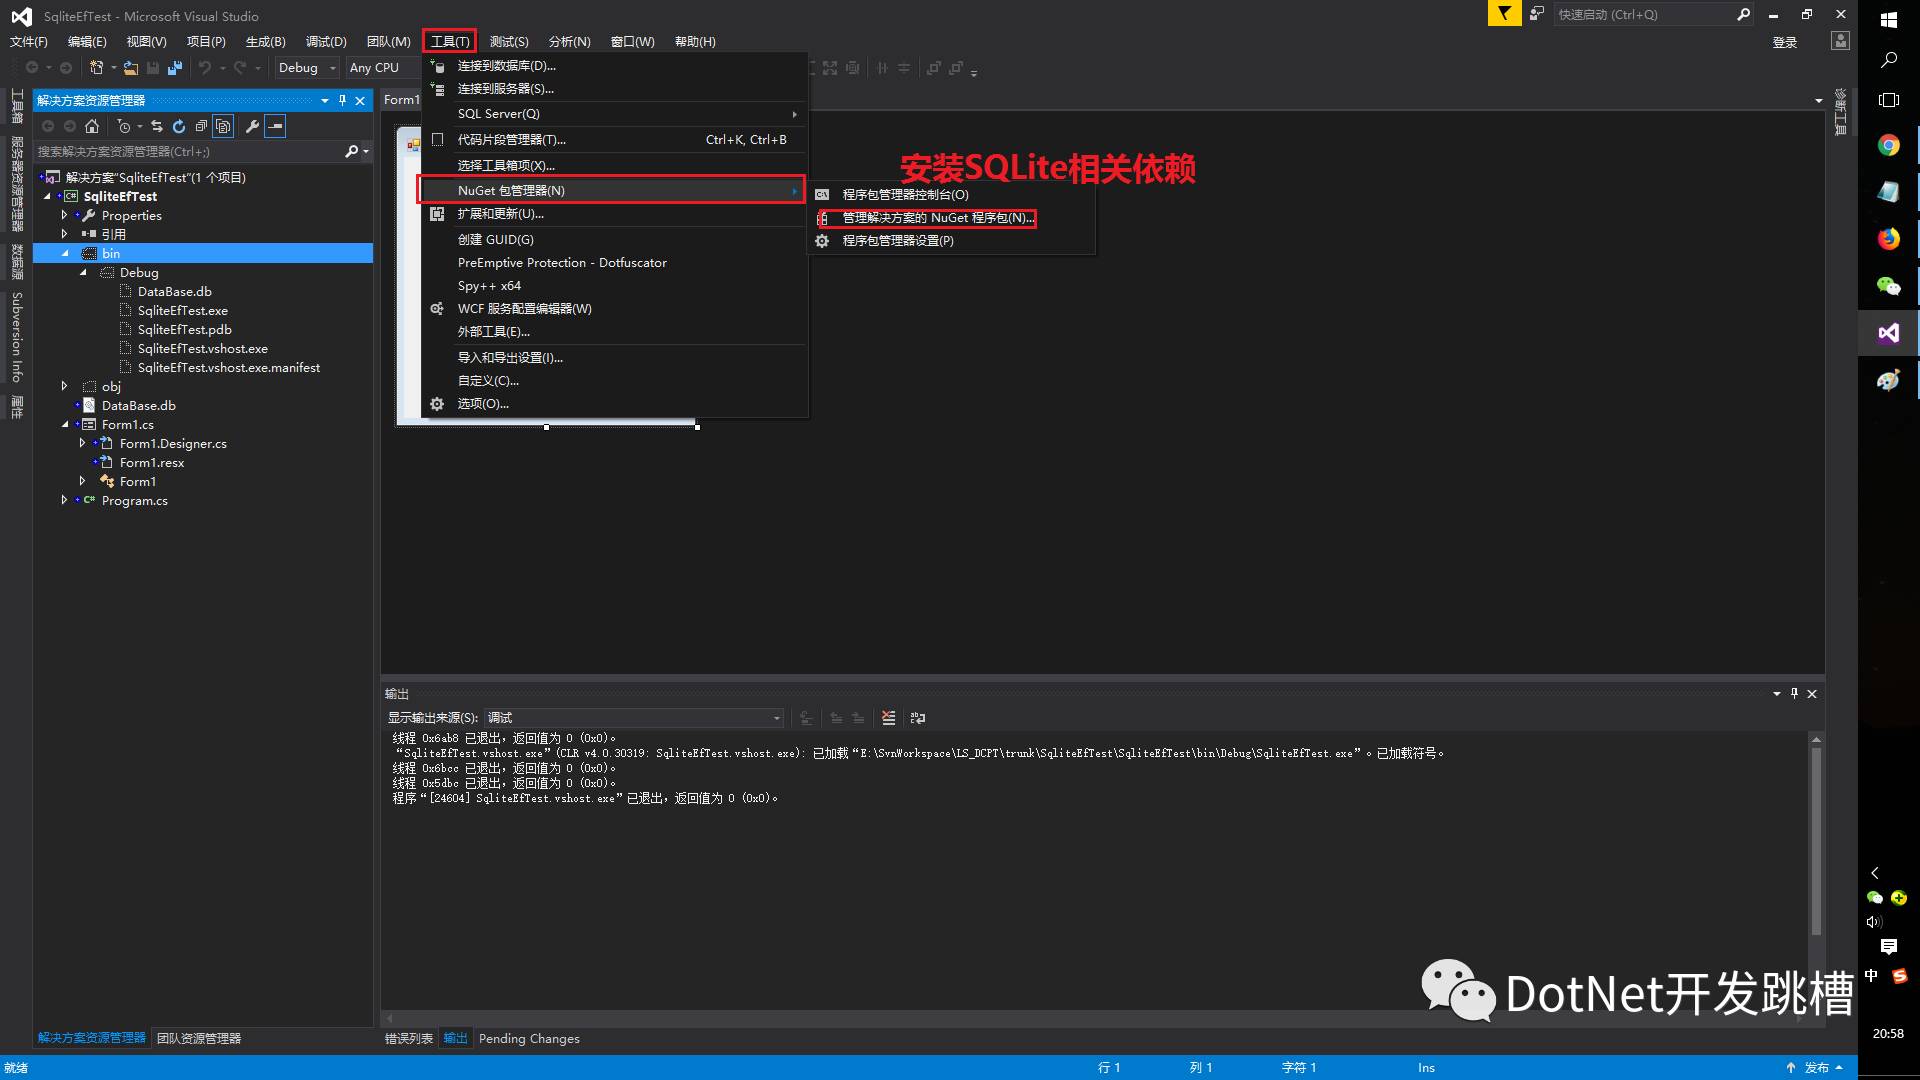Open the Subversion Info side tab
This screenshot has width=1920, height=1080.
tap(17, 337)
